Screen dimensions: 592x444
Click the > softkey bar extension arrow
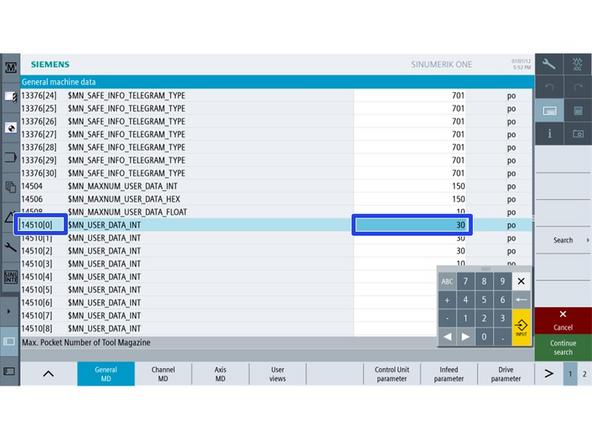click(x=549, y=374)
